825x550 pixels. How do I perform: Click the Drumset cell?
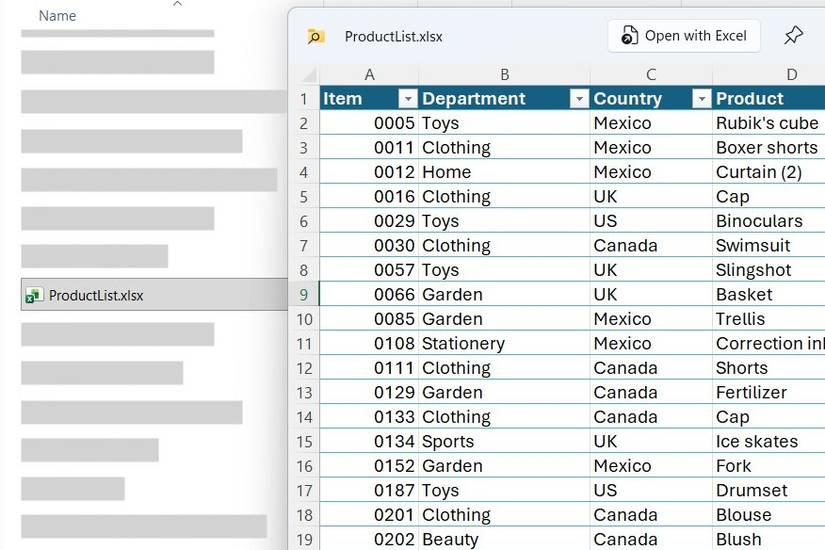point(769,490)
